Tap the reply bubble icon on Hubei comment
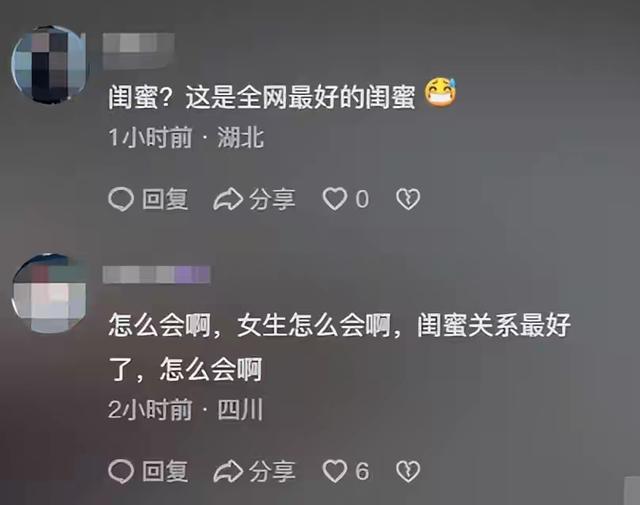 pyautogui.click(x=121, y=199)
